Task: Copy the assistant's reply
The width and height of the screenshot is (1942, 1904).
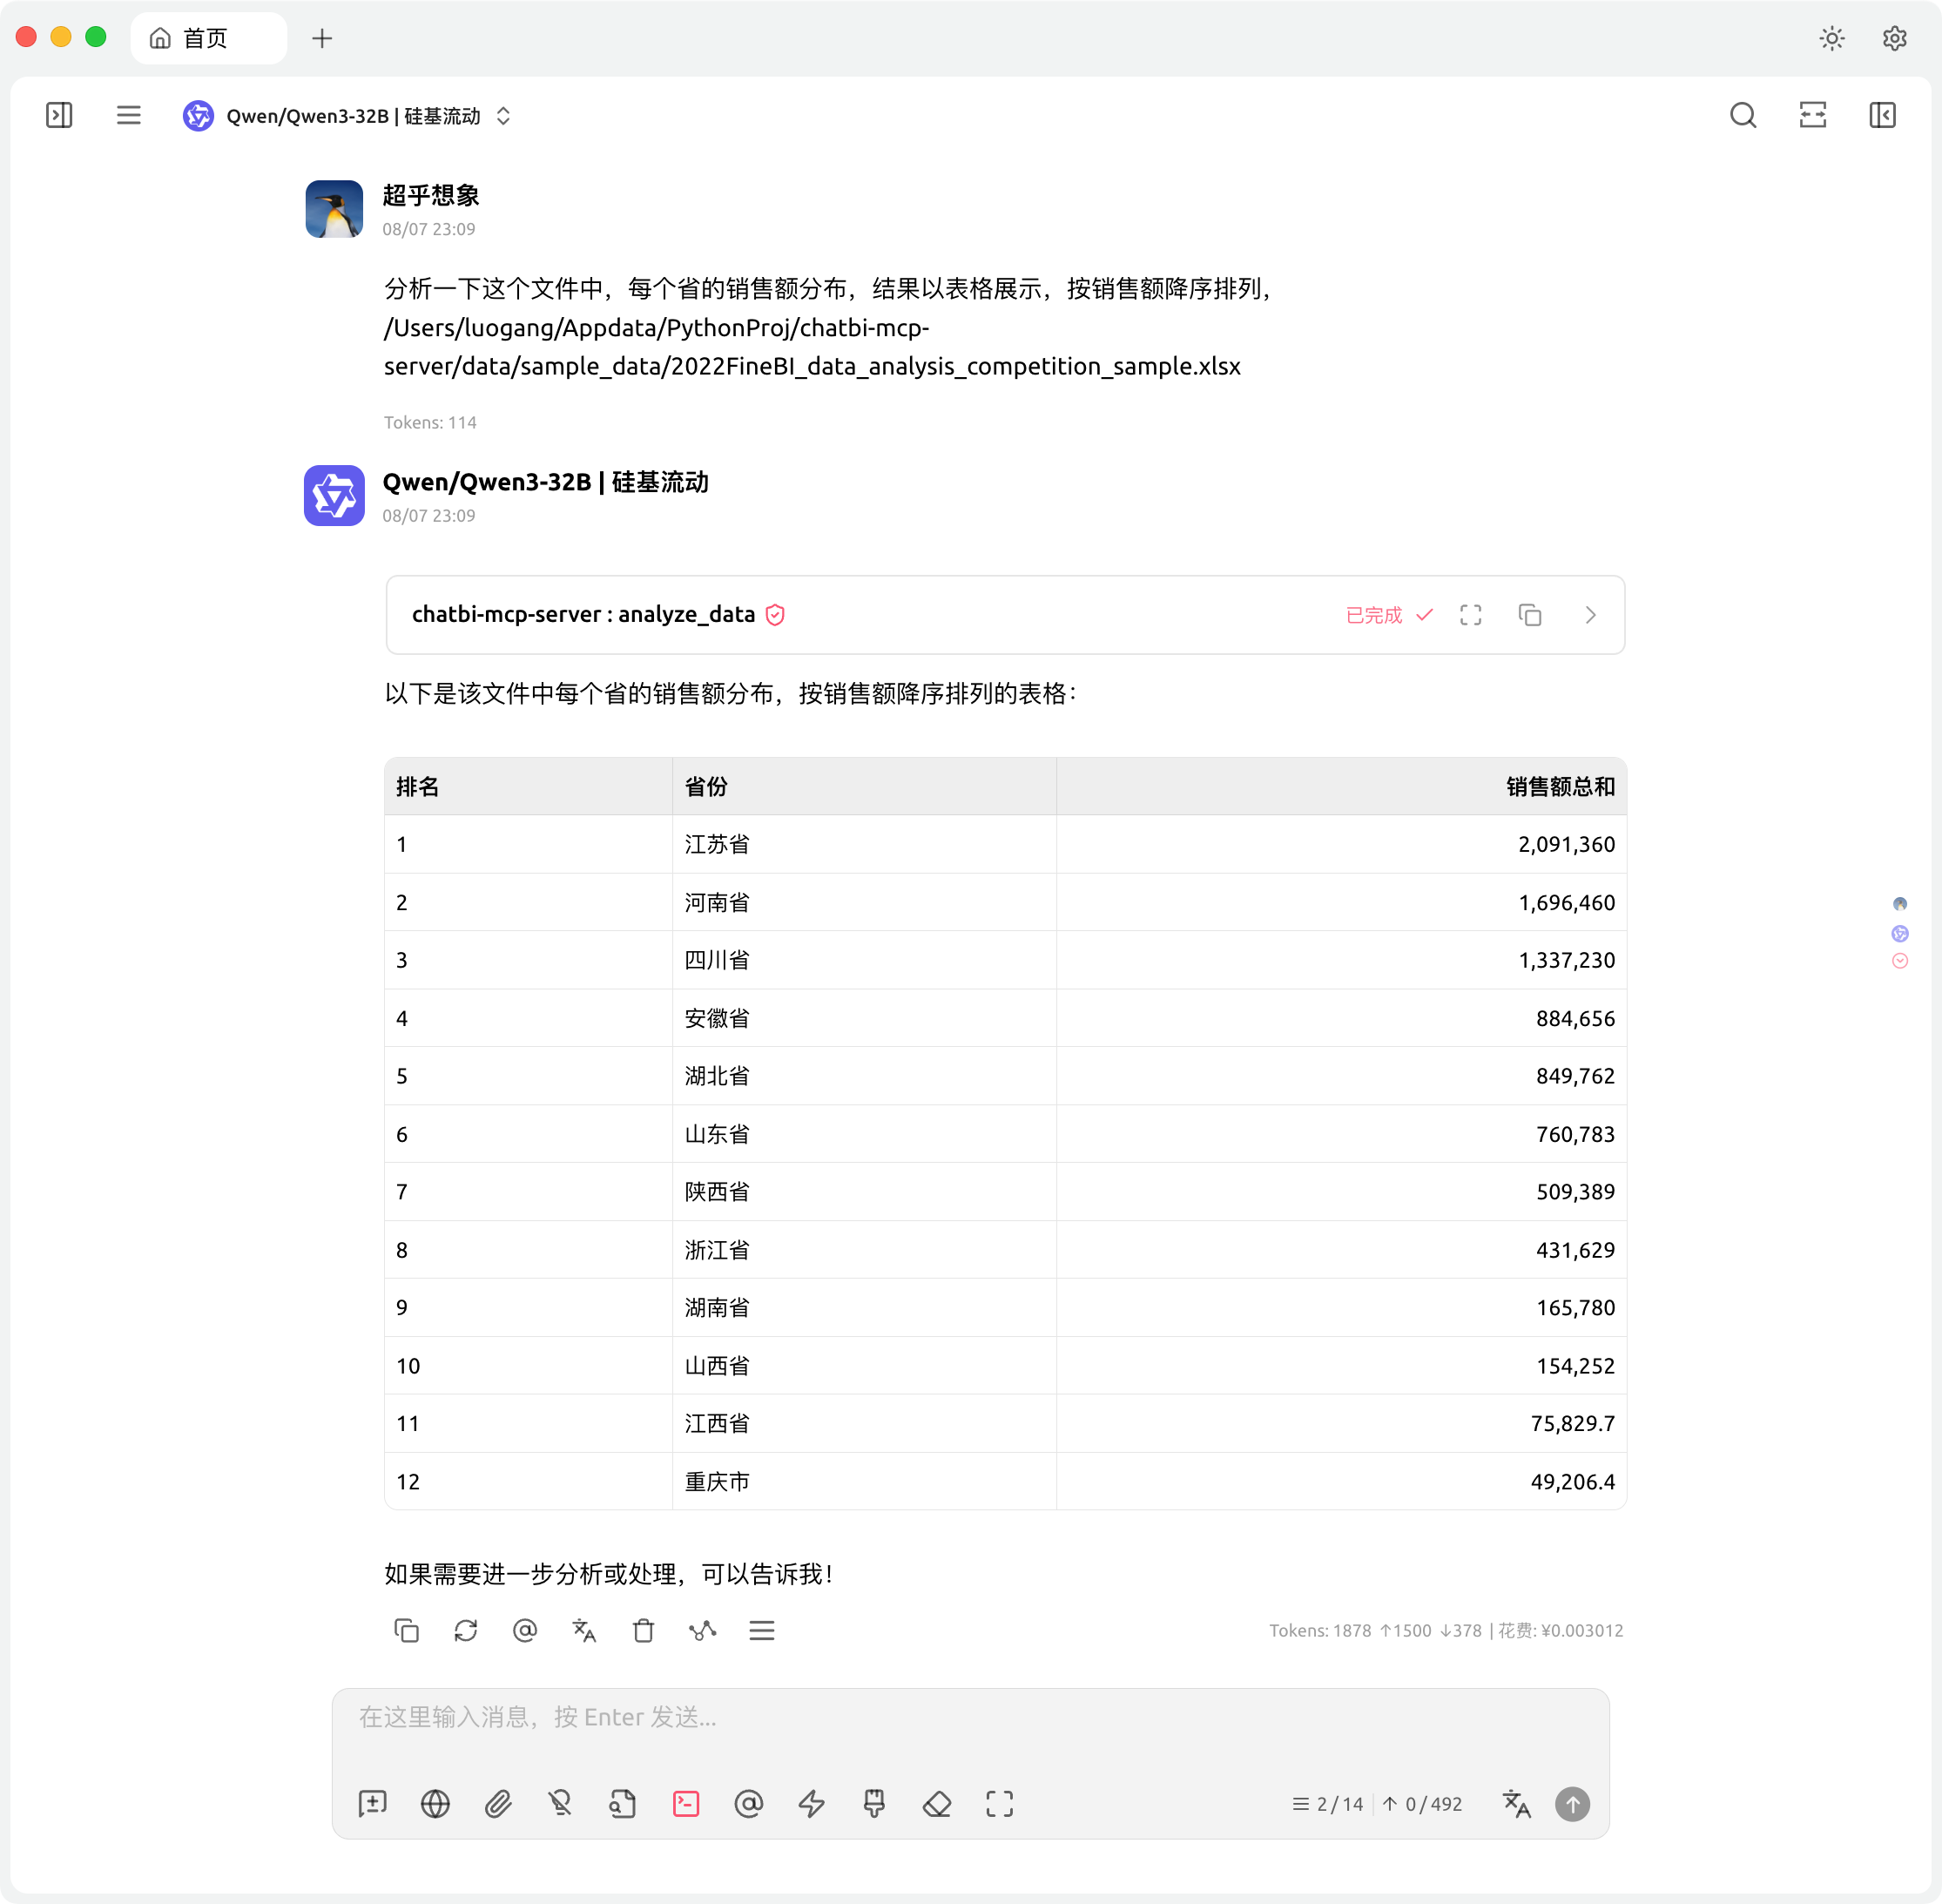Action: [407, 1630]
